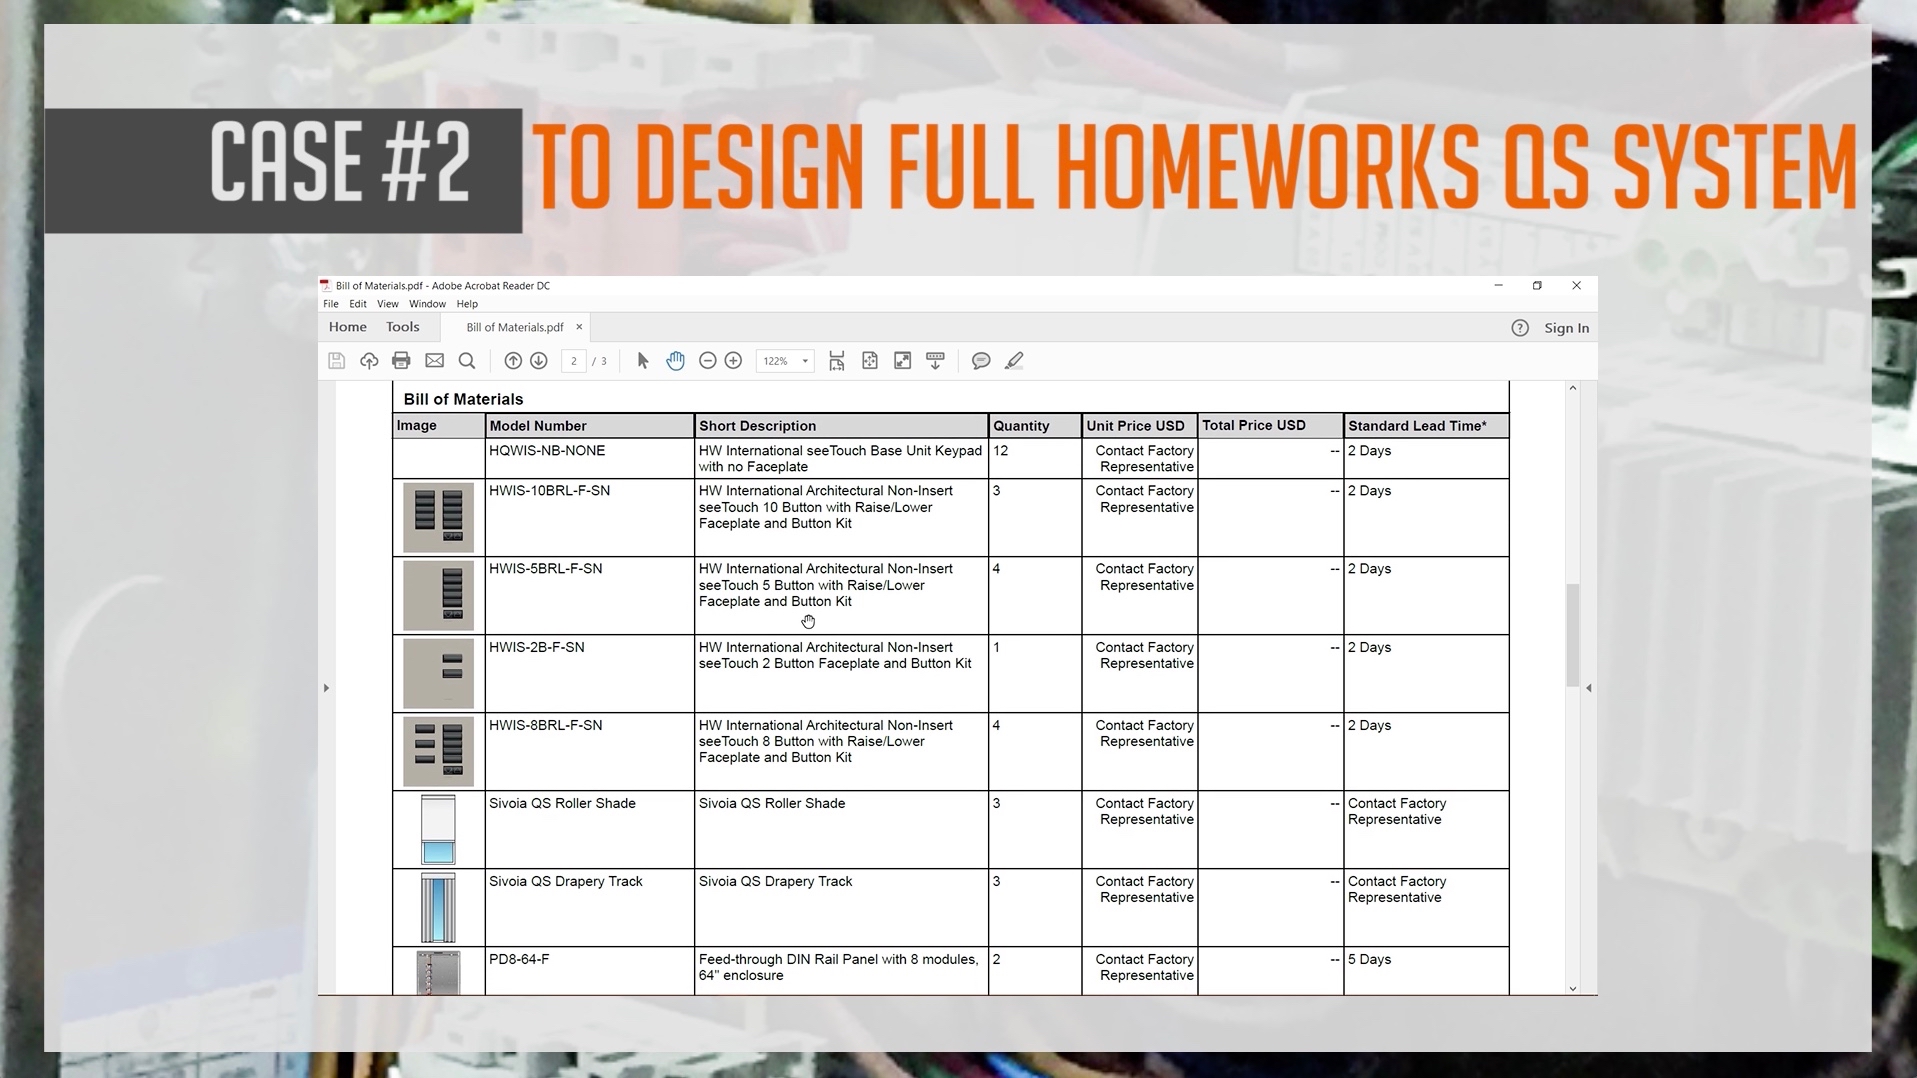This screenshot has width=1917, height=1078.
Task: Activate the Hand pan tool
Action: 676,361
